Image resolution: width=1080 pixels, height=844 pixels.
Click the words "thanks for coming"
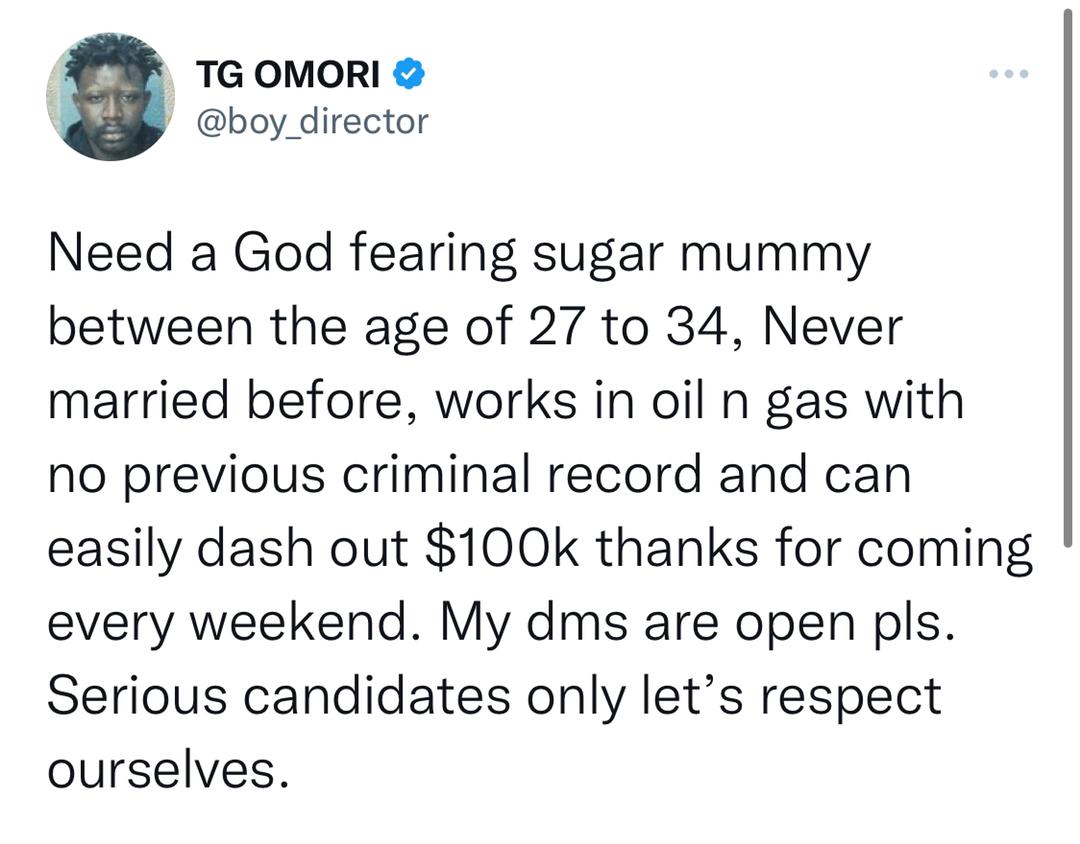click(x=814, y=550)
